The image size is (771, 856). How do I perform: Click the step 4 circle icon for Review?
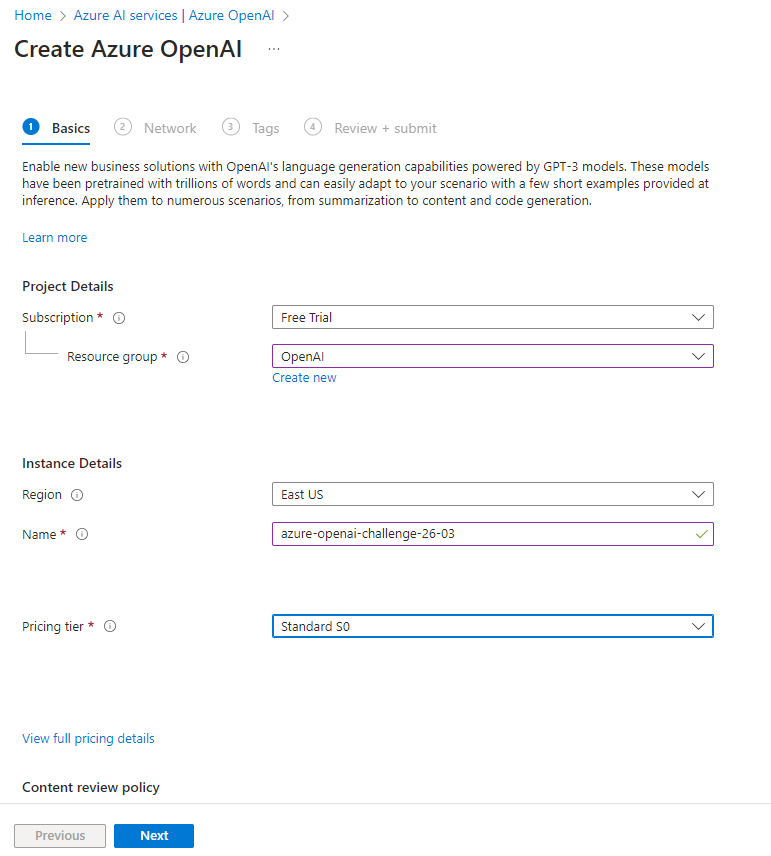(x=313, y=127)
